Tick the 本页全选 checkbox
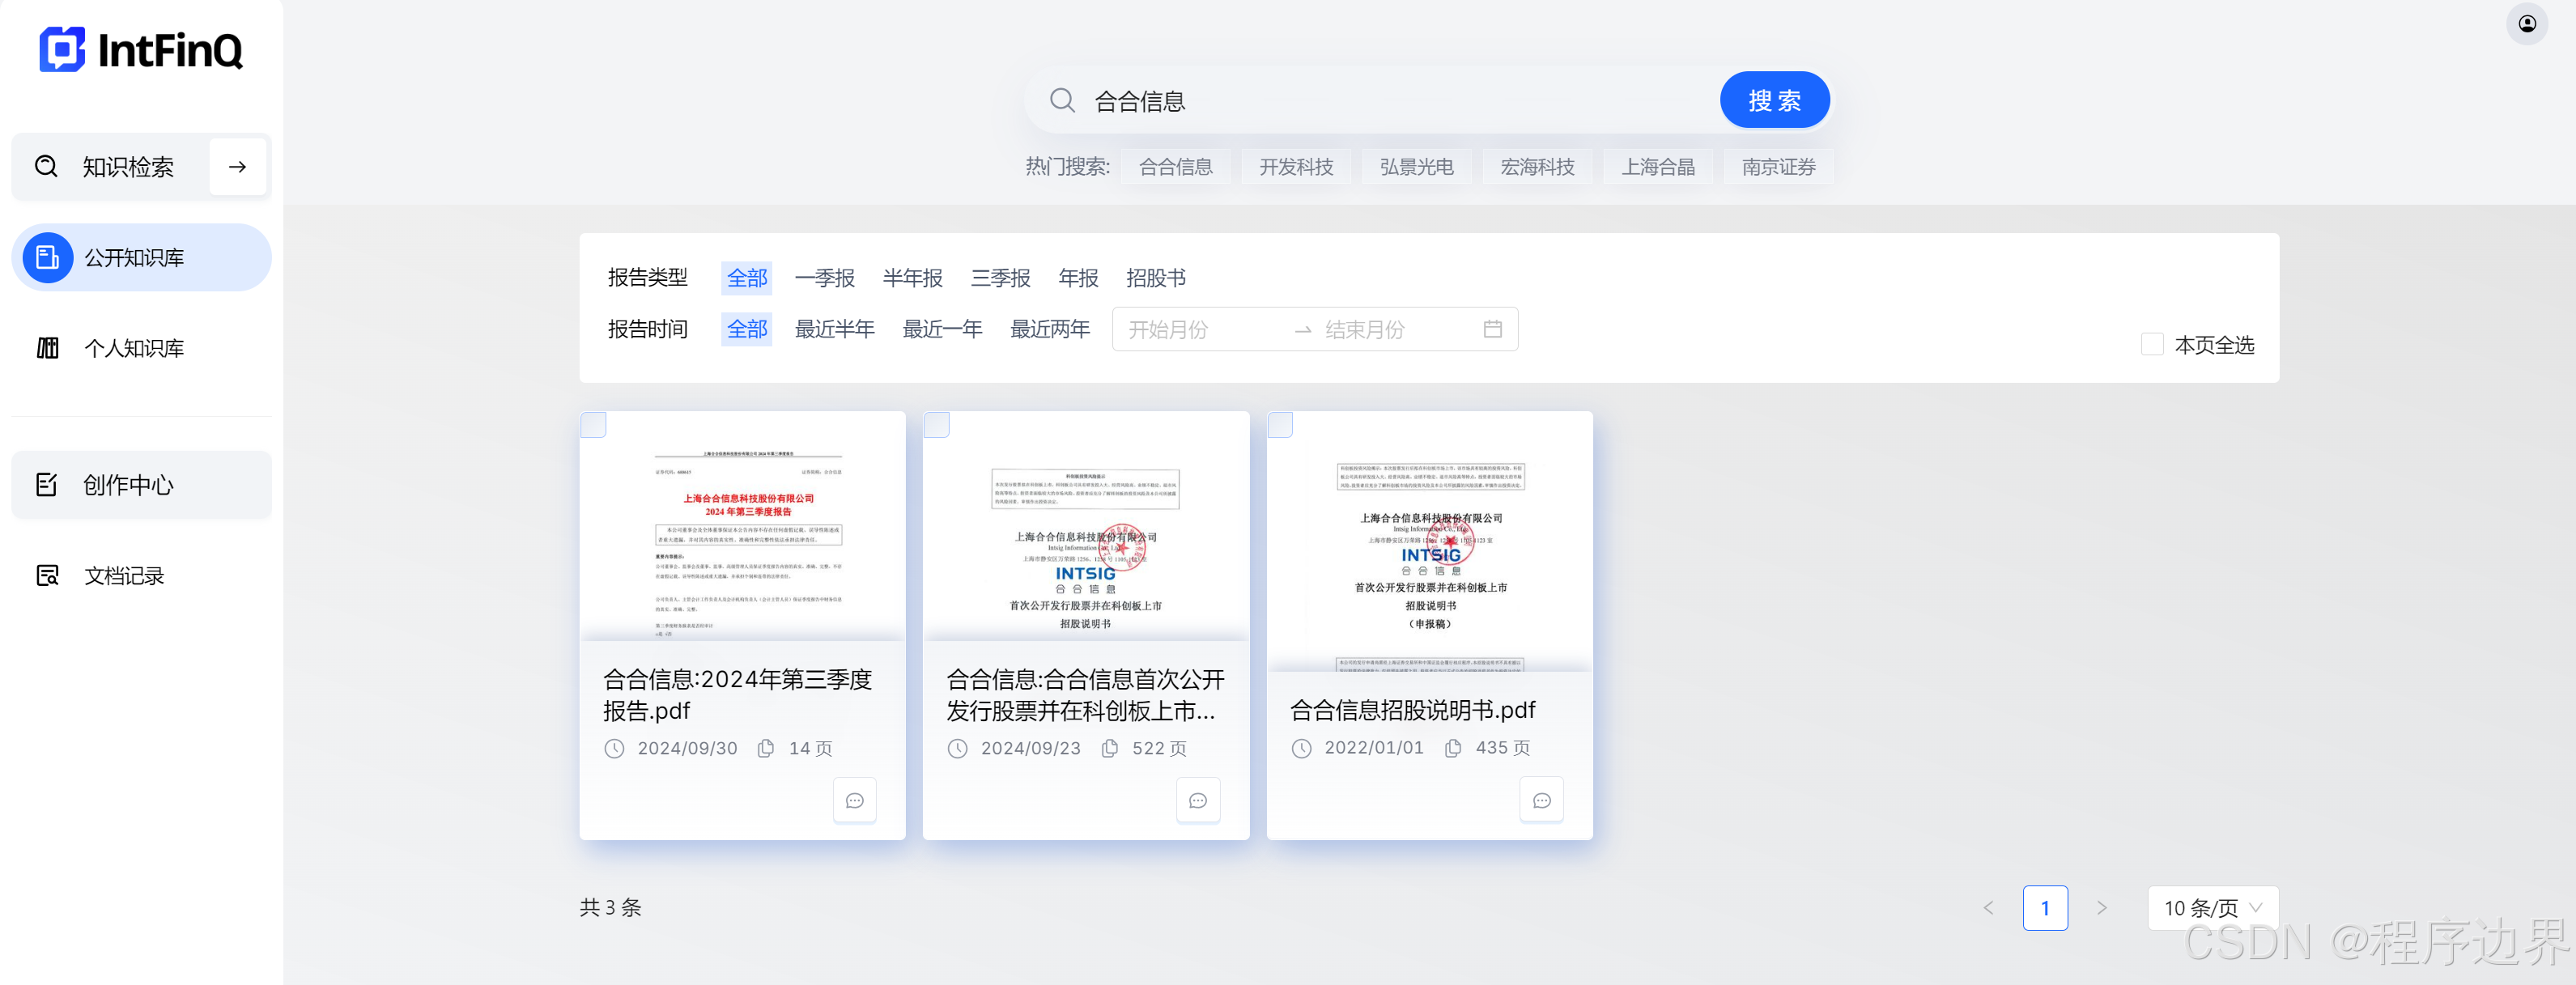The width and height of the screenshot is (2576, 985). point(2151,345)
